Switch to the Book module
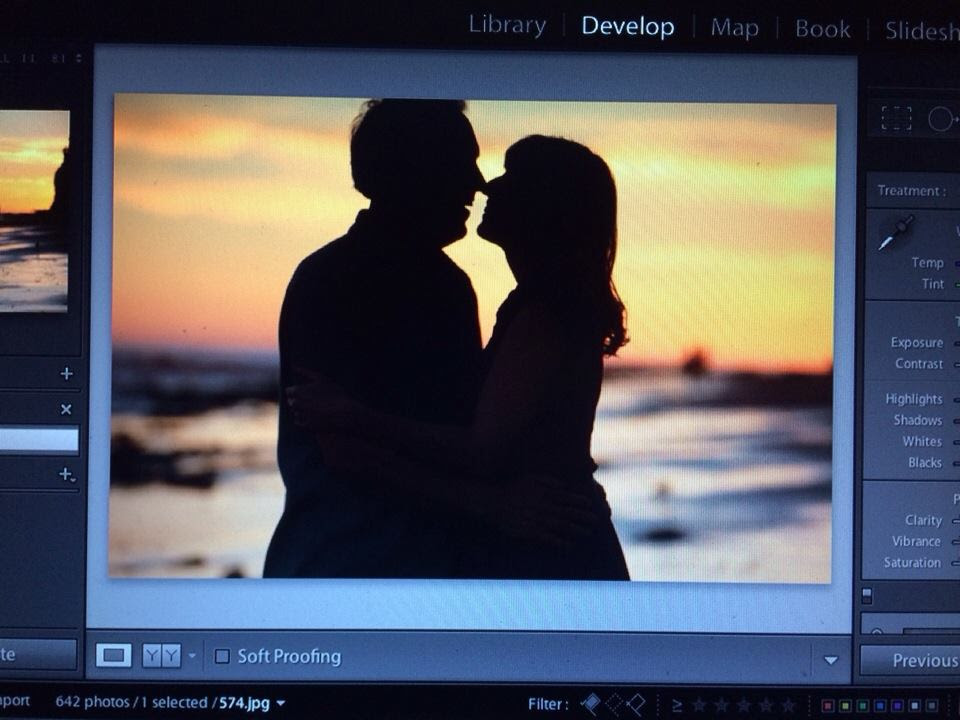Screen dimensions: 960x720 coord(822,29)
